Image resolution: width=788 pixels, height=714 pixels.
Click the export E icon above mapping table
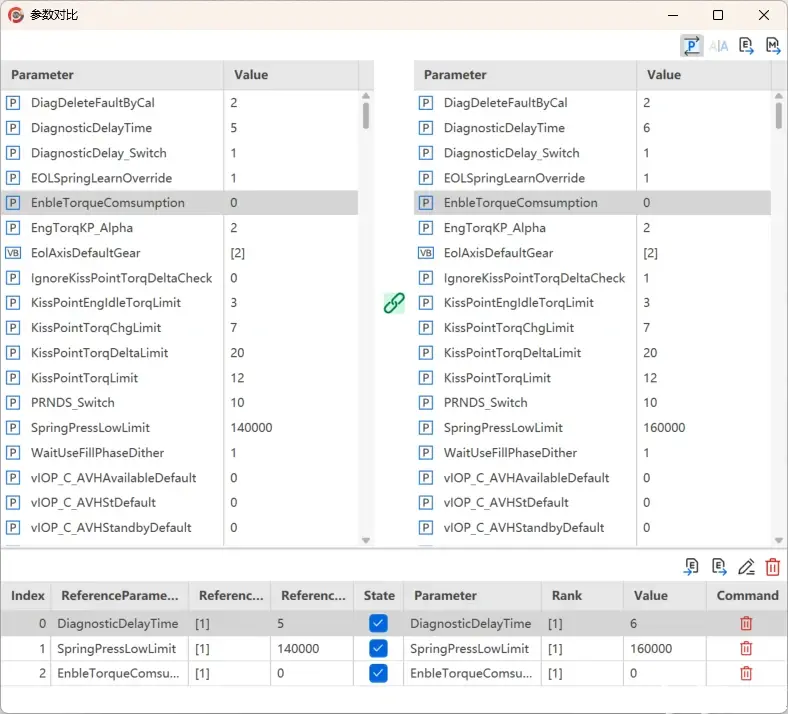(x=719, y=567)
